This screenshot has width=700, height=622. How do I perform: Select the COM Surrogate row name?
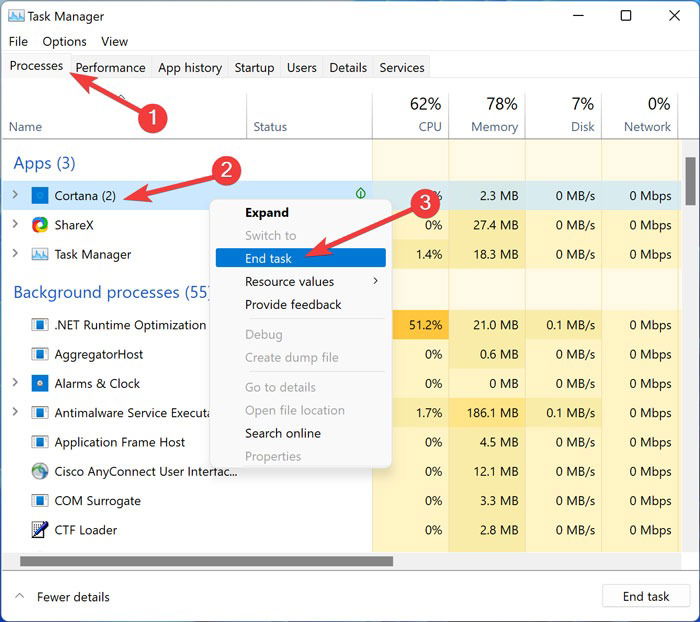pos(97,501)
